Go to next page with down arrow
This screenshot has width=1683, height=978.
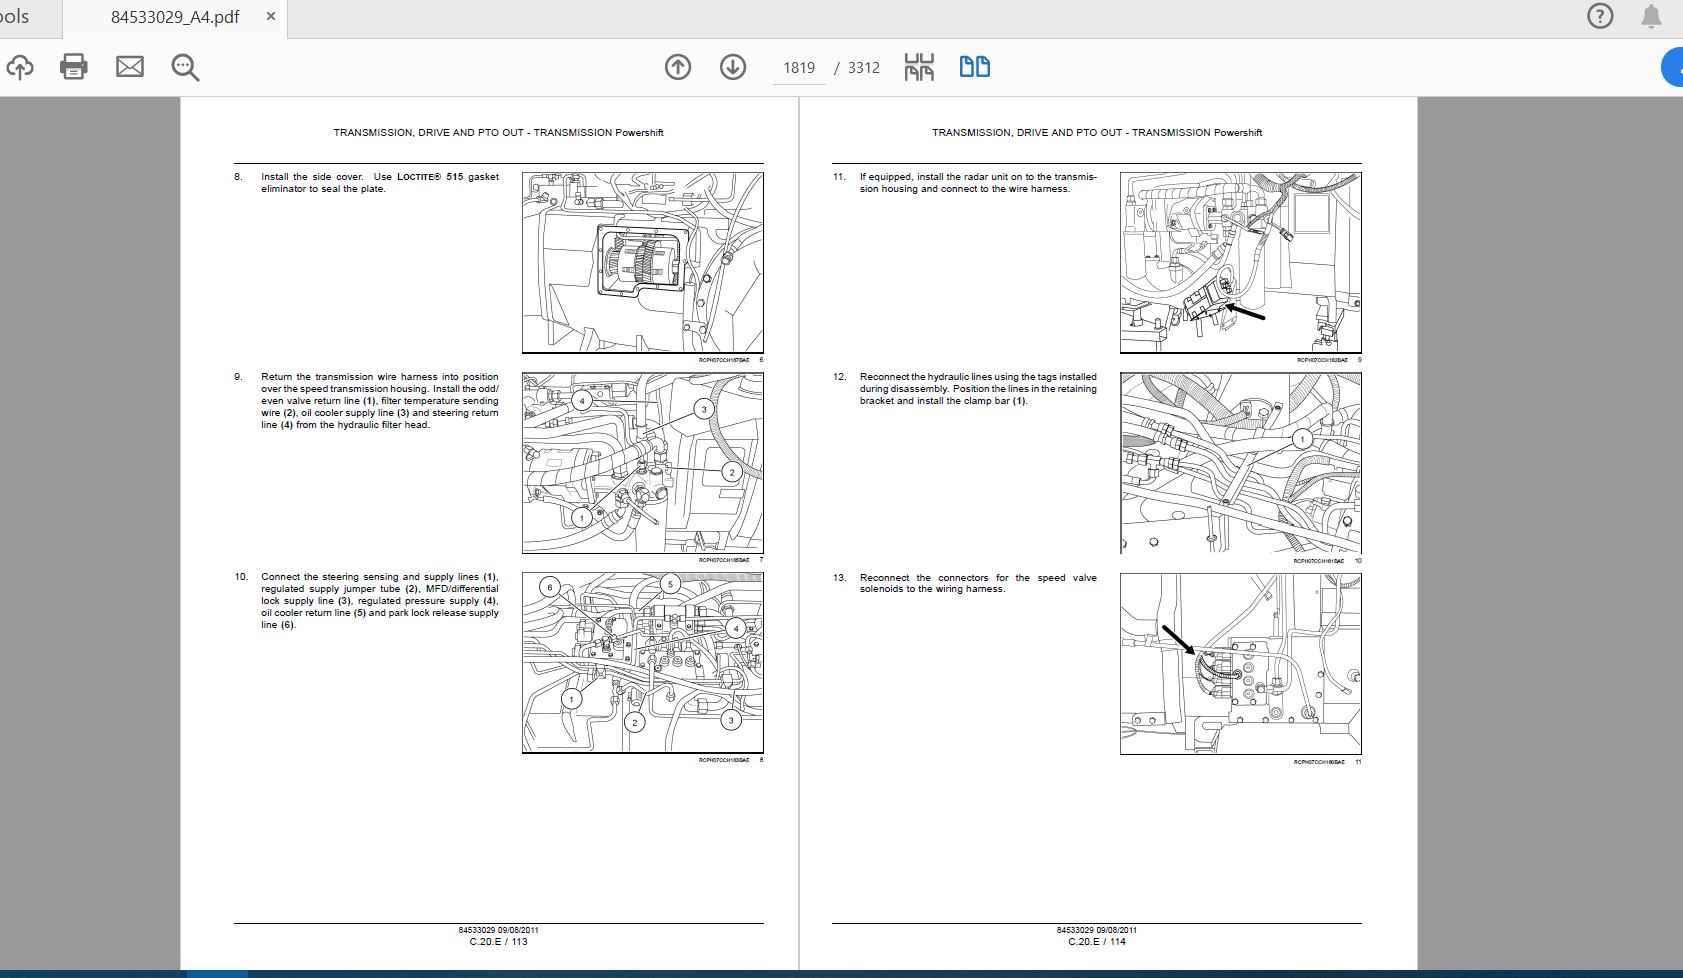pyautogui.click(x=733, y=67)
